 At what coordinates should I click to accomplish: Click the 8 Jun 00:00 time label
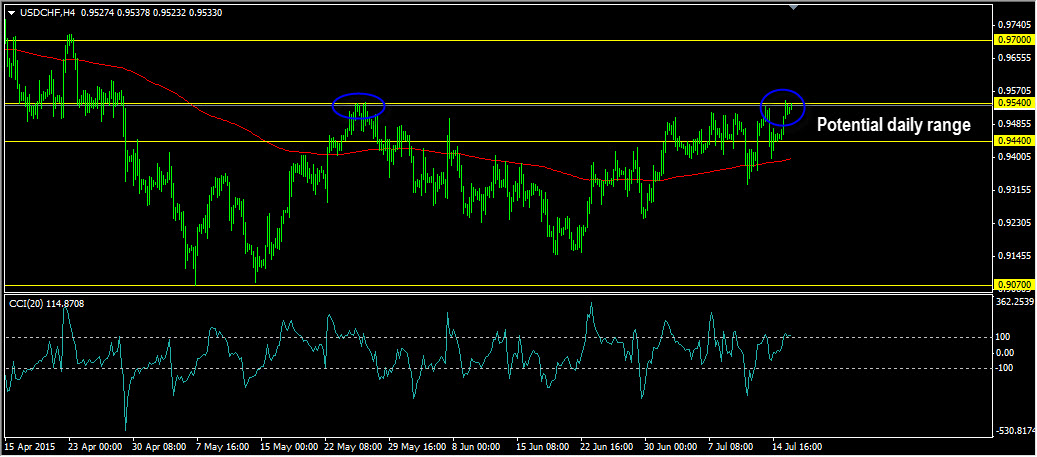click(x=478, y=447)
